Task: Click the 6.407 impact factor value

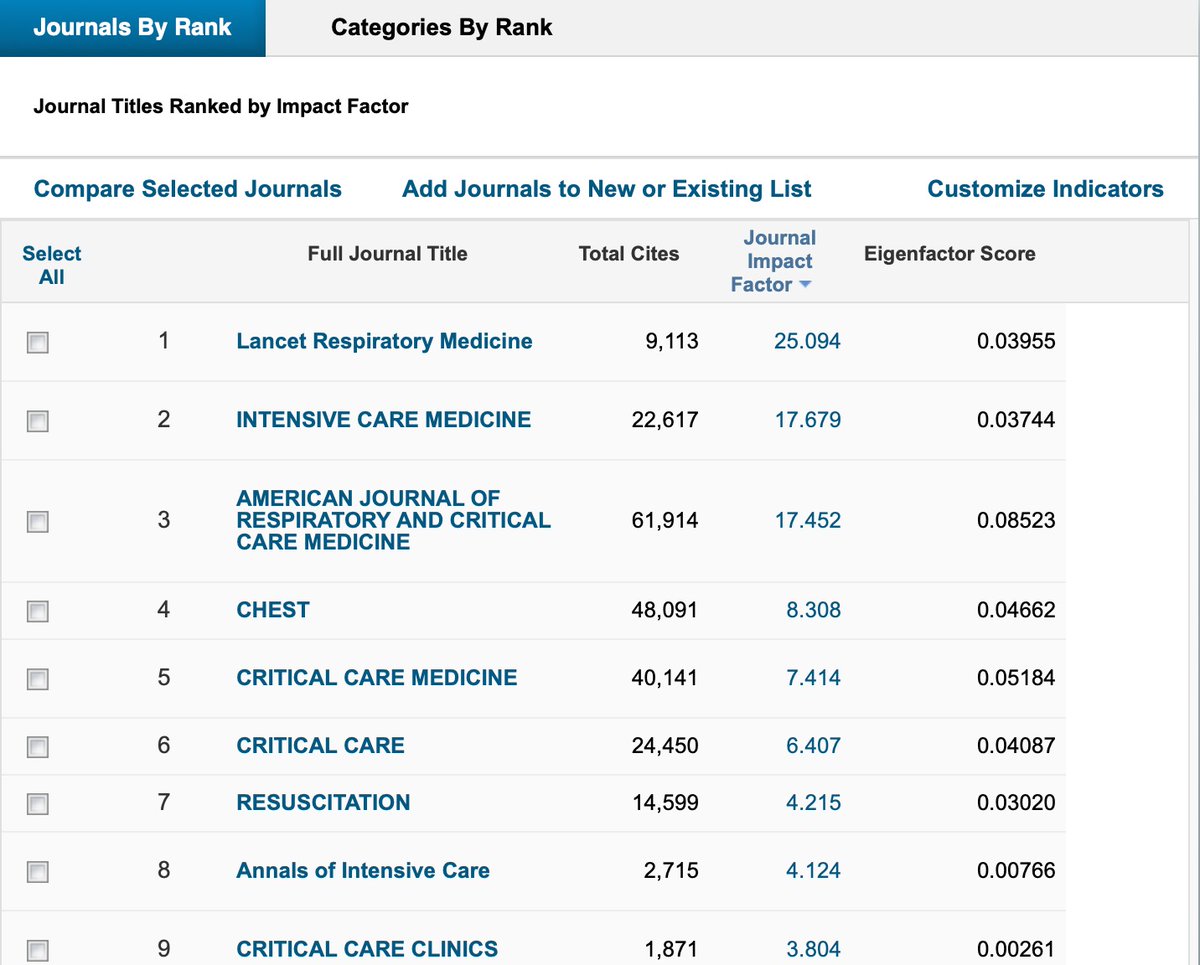Action: [x=813, y=745]
